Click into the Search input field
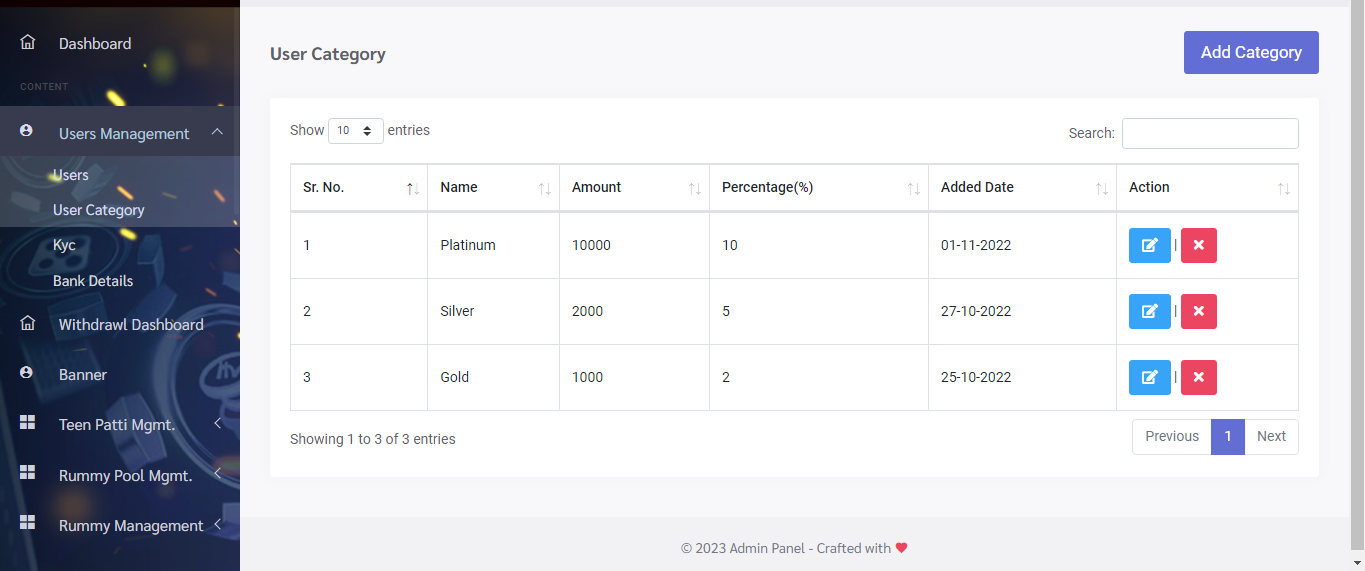 point(1209,133)
